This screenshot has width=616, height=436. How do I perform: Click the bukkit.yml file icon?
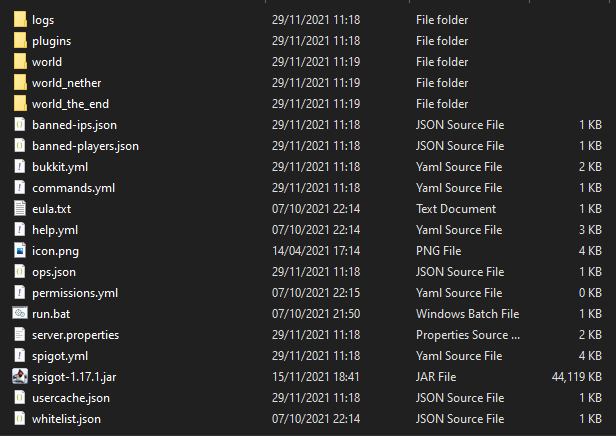click(x=20, y=167)
